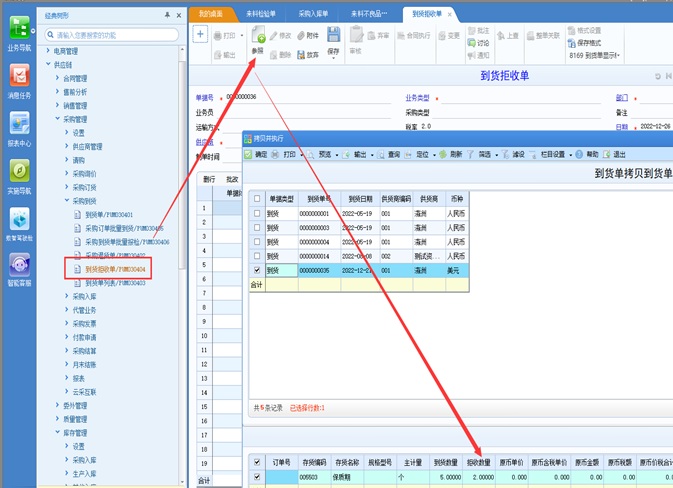Open 输出 dropdown arrow in copy dialog
This screenshot has height=488, width=673.
(372, 155)
